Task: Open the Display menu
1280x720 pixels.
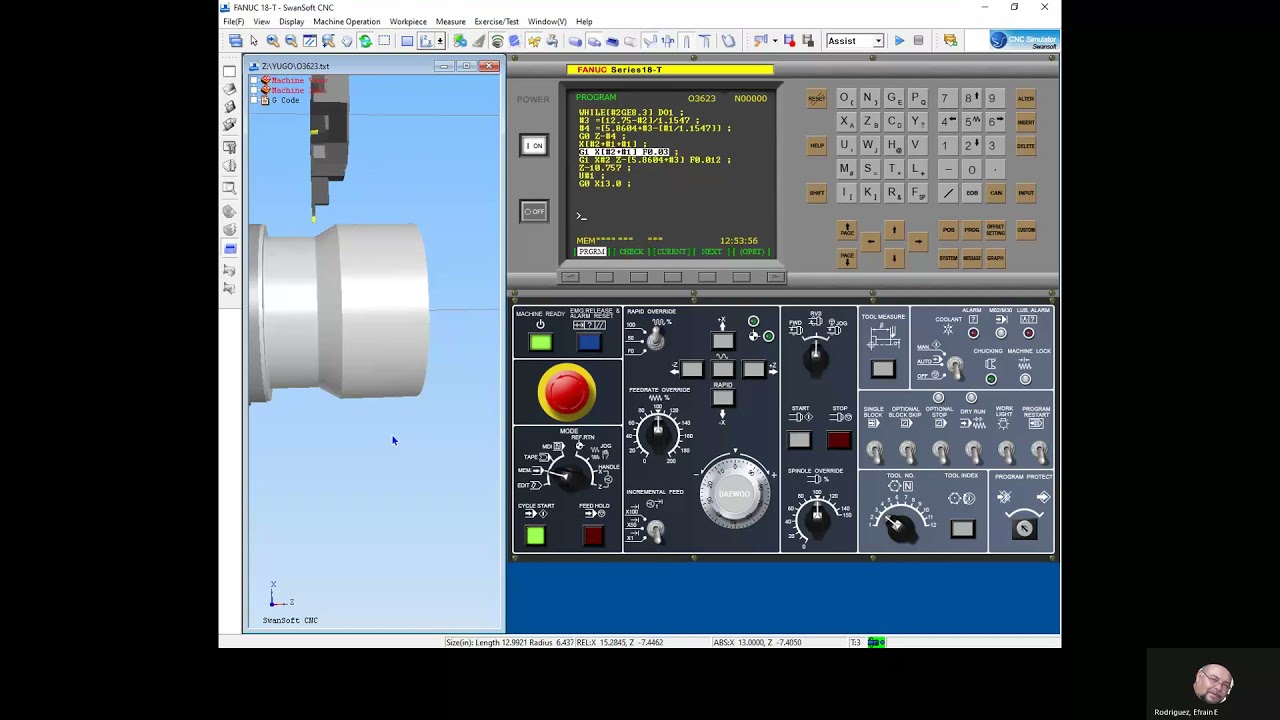Action: click(x=292, y=21)
